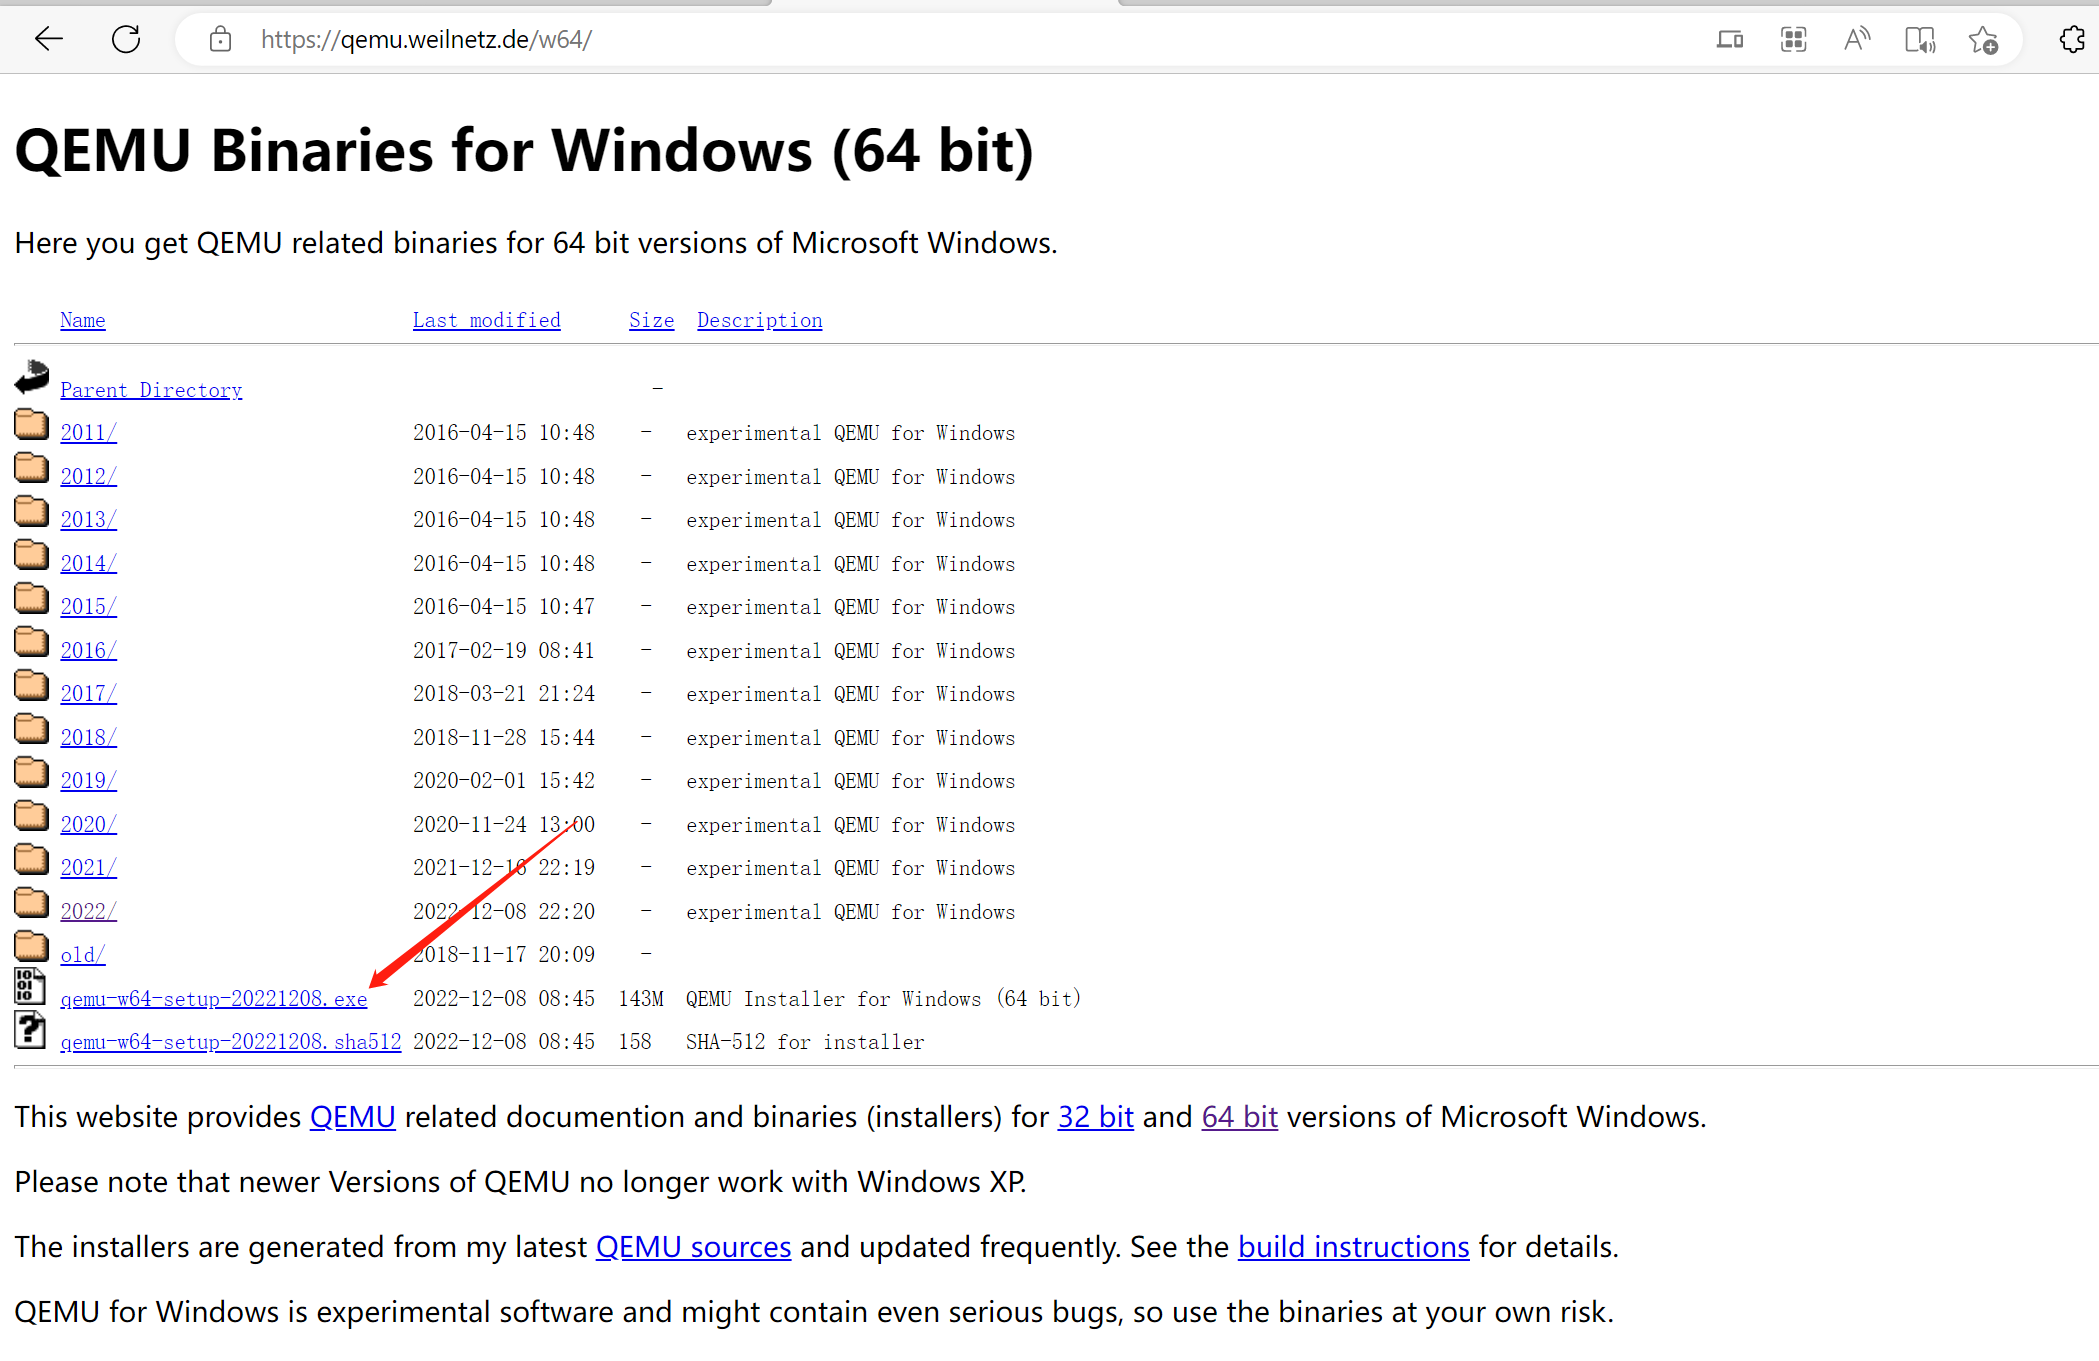
Task: Open the old/ directory link
Action: (82, 955)
